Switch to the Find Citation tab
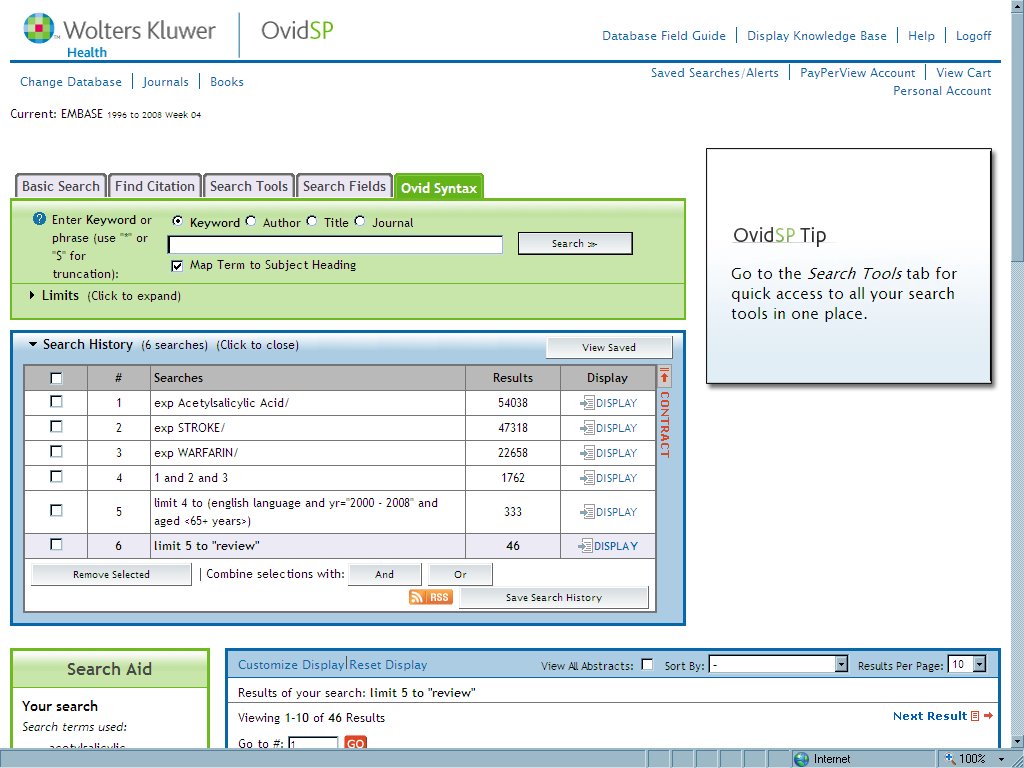Image resolution: width=1024 pixels, height=768 pixels. pyautogui.click(x=155, y=186)
